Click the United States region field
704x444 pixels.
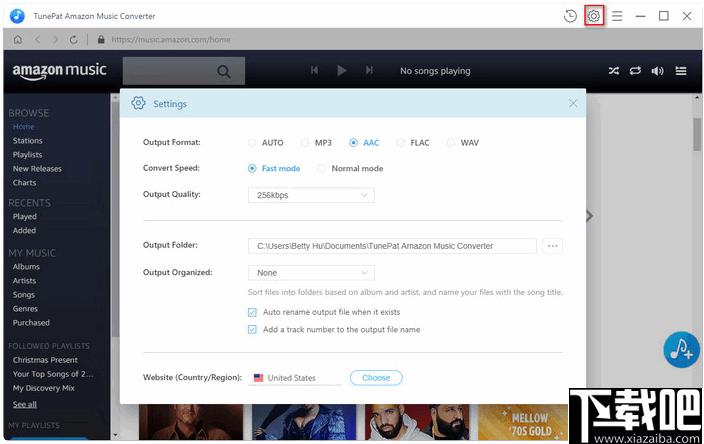click(x=295, y=378)
